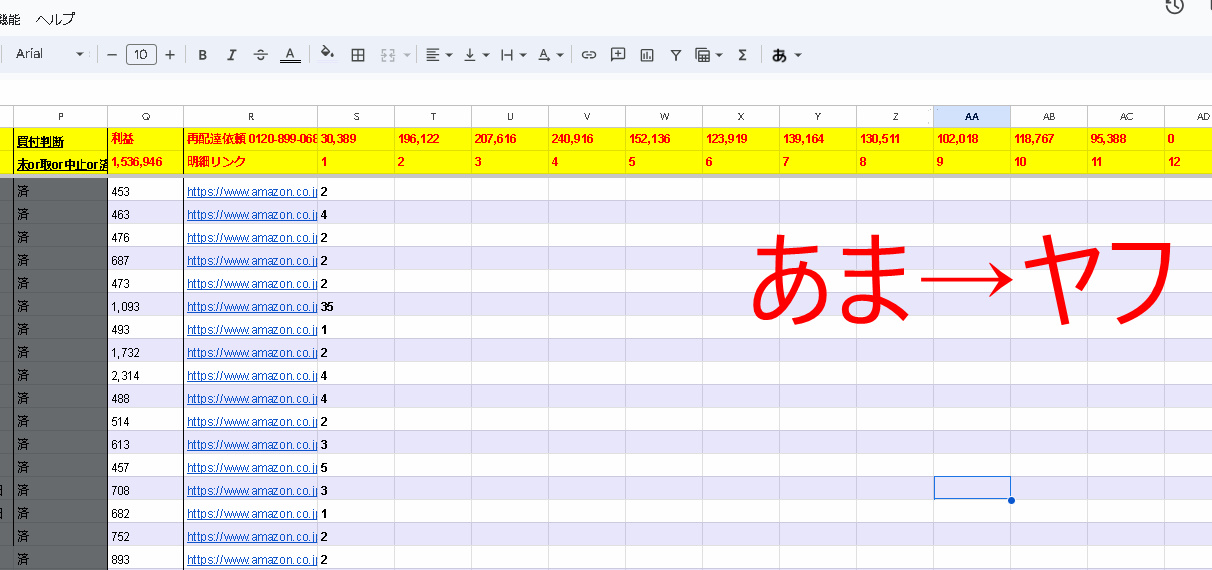The image size is (1212, 570).
Task: Expand the input tools dropdown arrow
Action: (x=797, y=55)
